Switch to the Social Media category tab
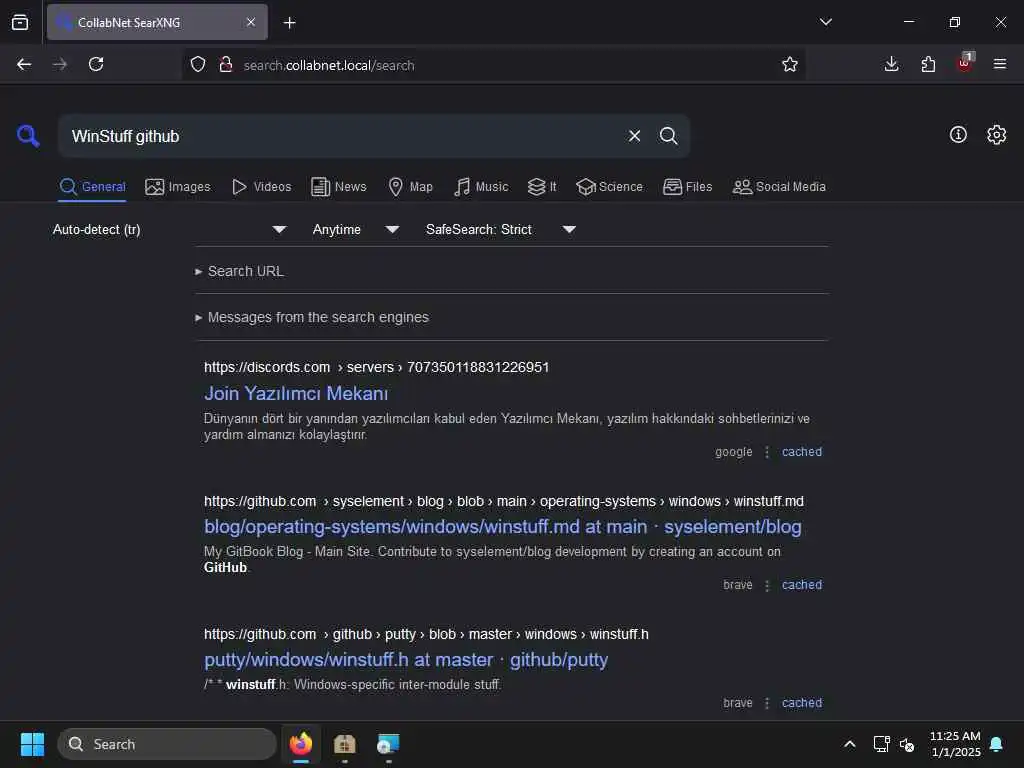1024x768 pixels. [779, 187]
